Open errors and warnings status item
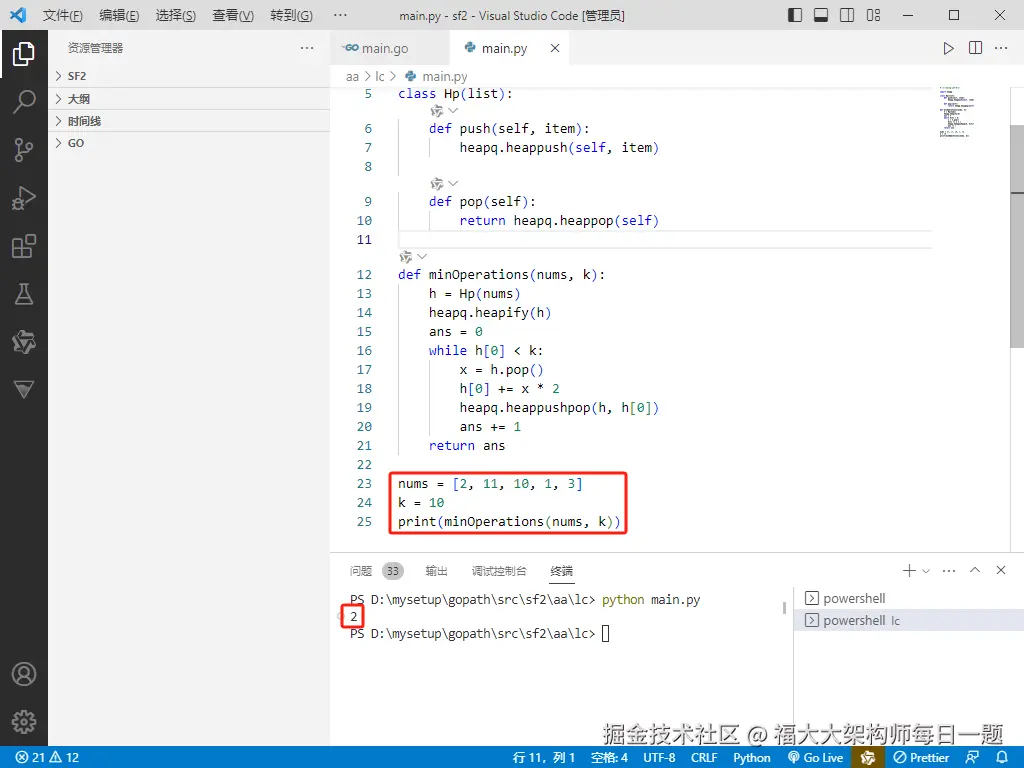This screenshot has width=1024, height=768. coord(48,758)
